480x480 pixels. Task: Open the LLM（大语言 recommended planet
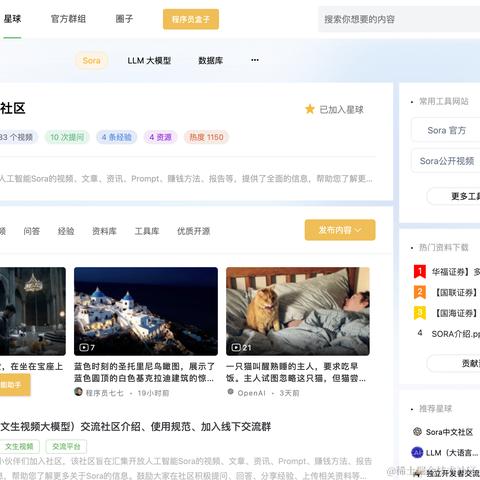(452, 453)
